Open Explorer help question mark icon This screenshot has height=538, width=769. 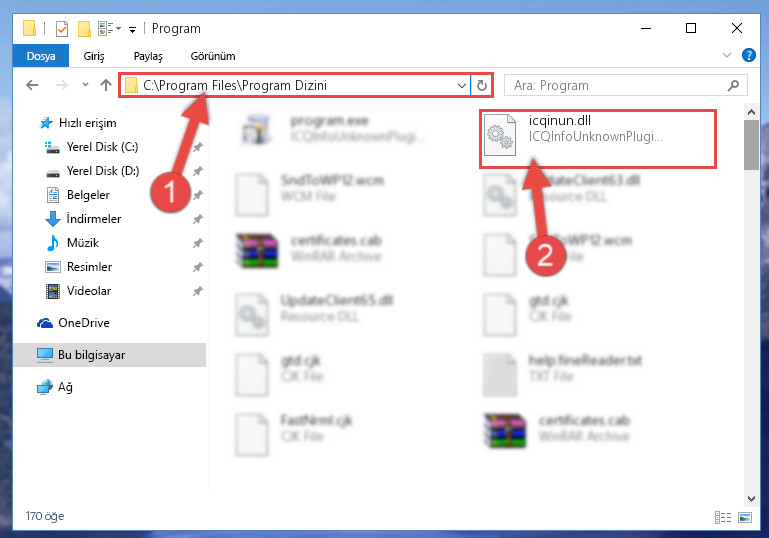(748, 55)
